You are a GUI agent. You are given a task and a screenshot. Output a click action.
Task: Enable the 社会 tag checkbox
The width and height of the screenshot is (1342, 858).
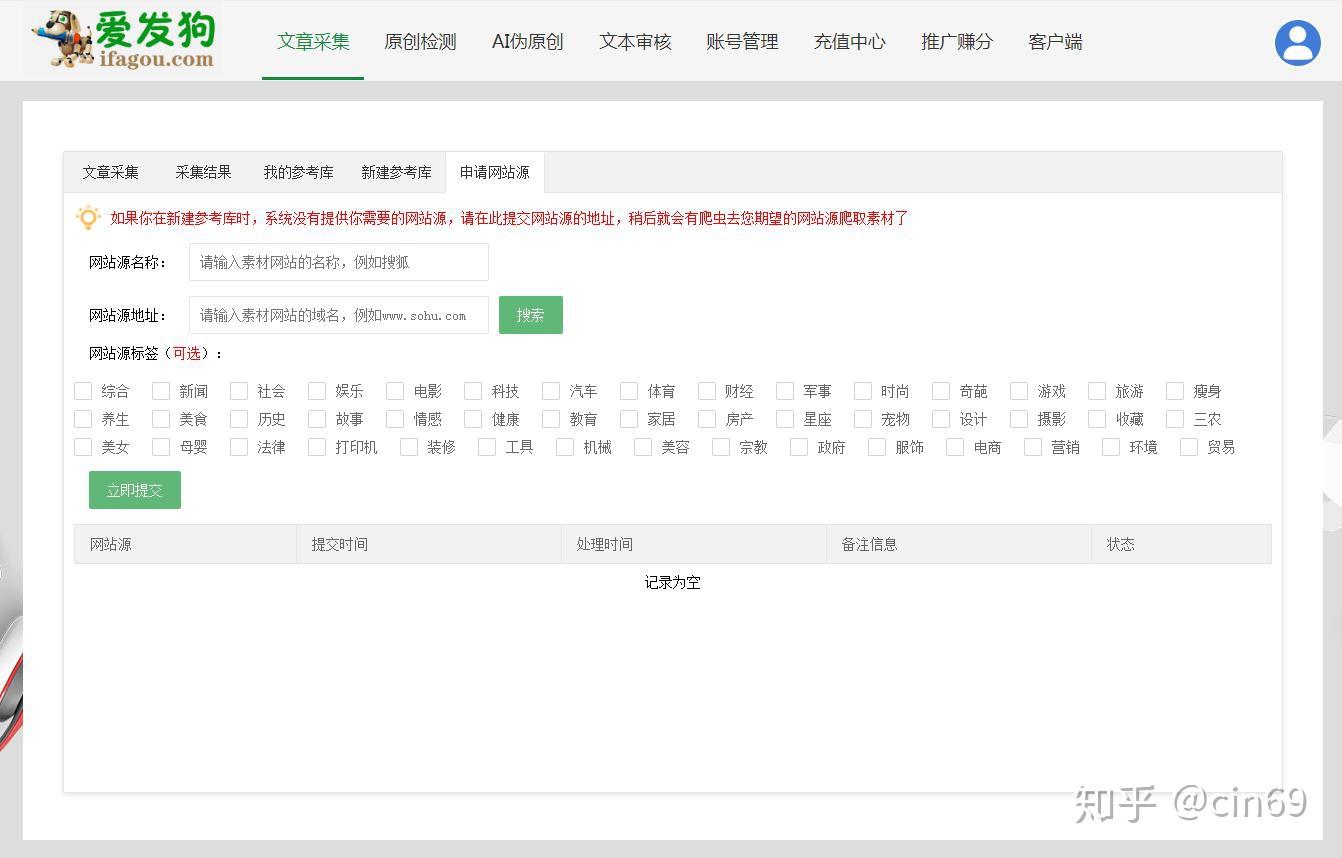click(x=239, y=391)
